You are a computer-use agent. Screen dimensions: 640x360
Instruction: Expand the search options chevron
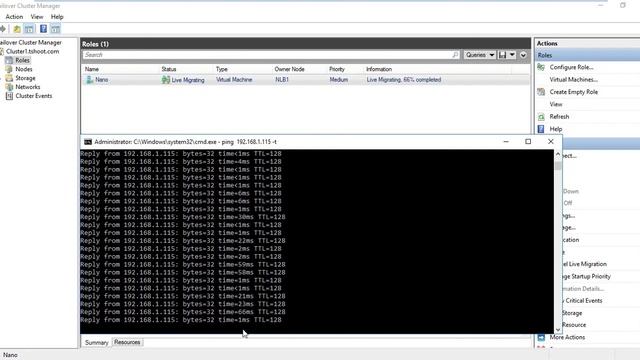[x=523, y=55]
